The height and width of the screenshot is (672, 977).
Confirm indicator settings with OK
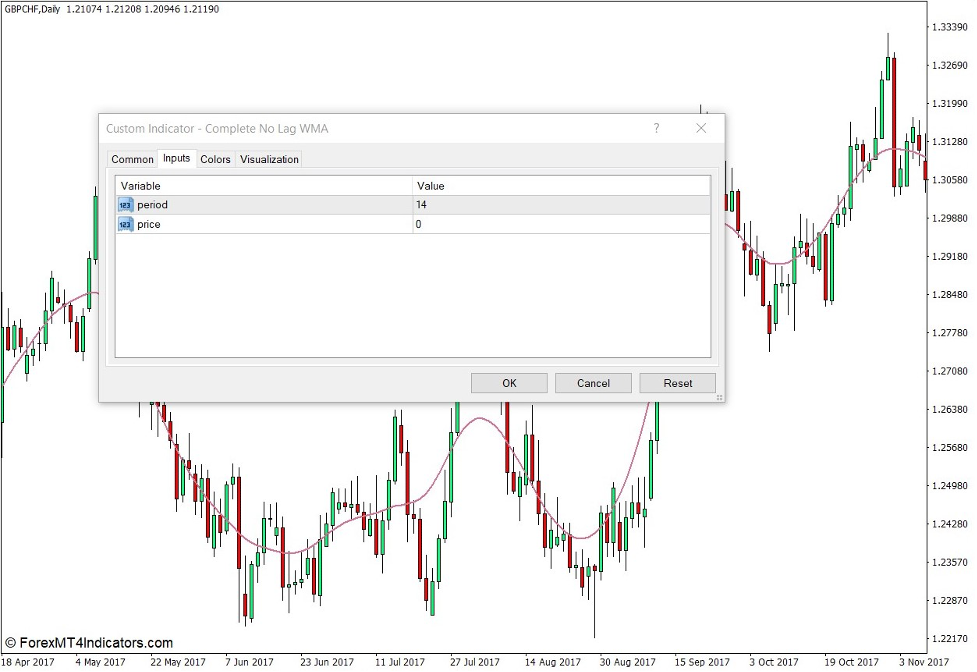[509, 383]
